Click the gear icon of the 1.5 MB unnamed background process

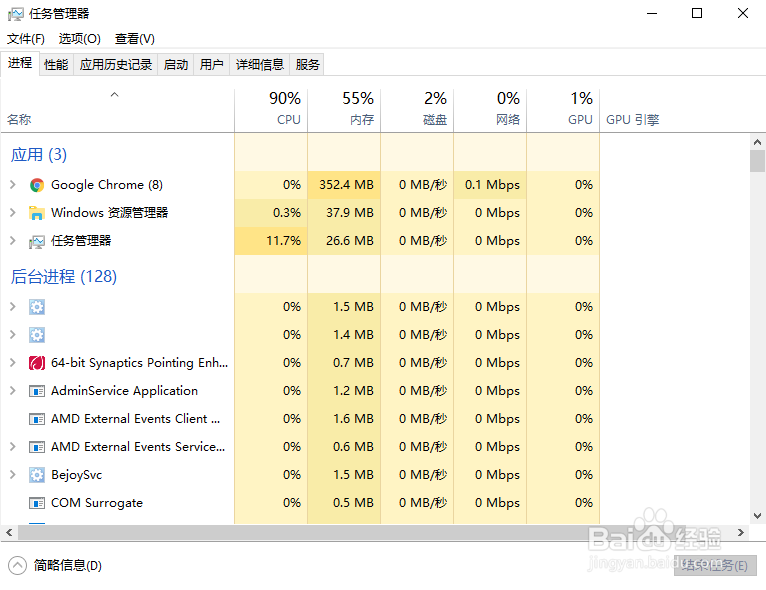point(37,307)
